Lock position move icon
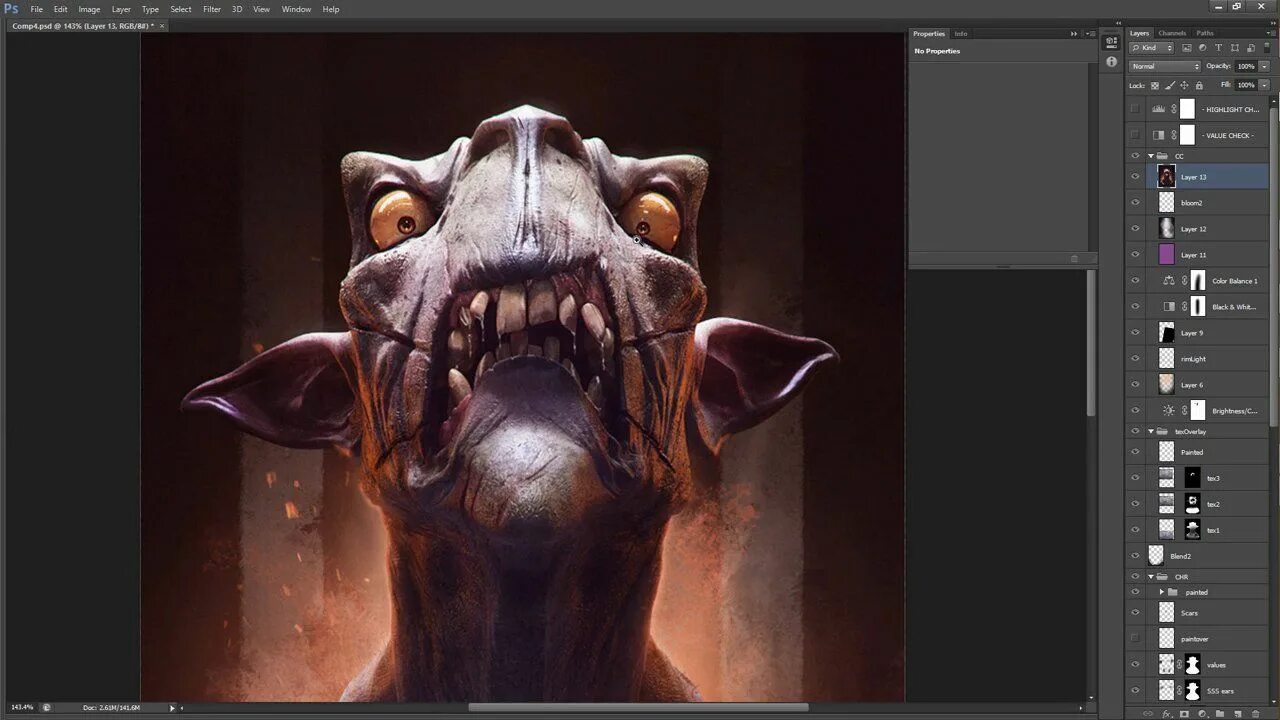The height and width of the screenshot is (720, 1280). point(1185,85)
